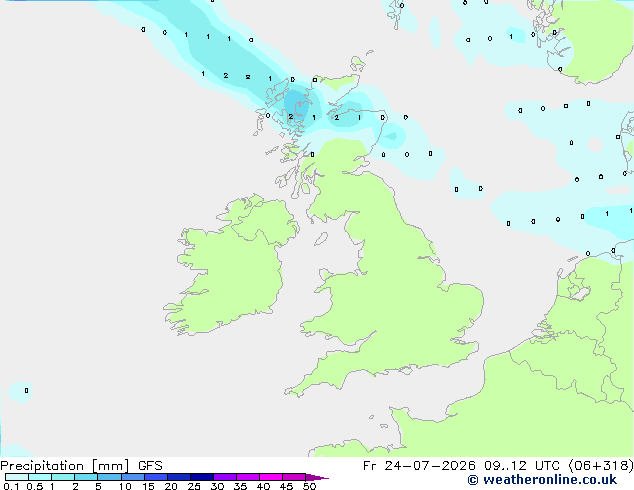Click the '35' legend scale value

coord(240,486)
